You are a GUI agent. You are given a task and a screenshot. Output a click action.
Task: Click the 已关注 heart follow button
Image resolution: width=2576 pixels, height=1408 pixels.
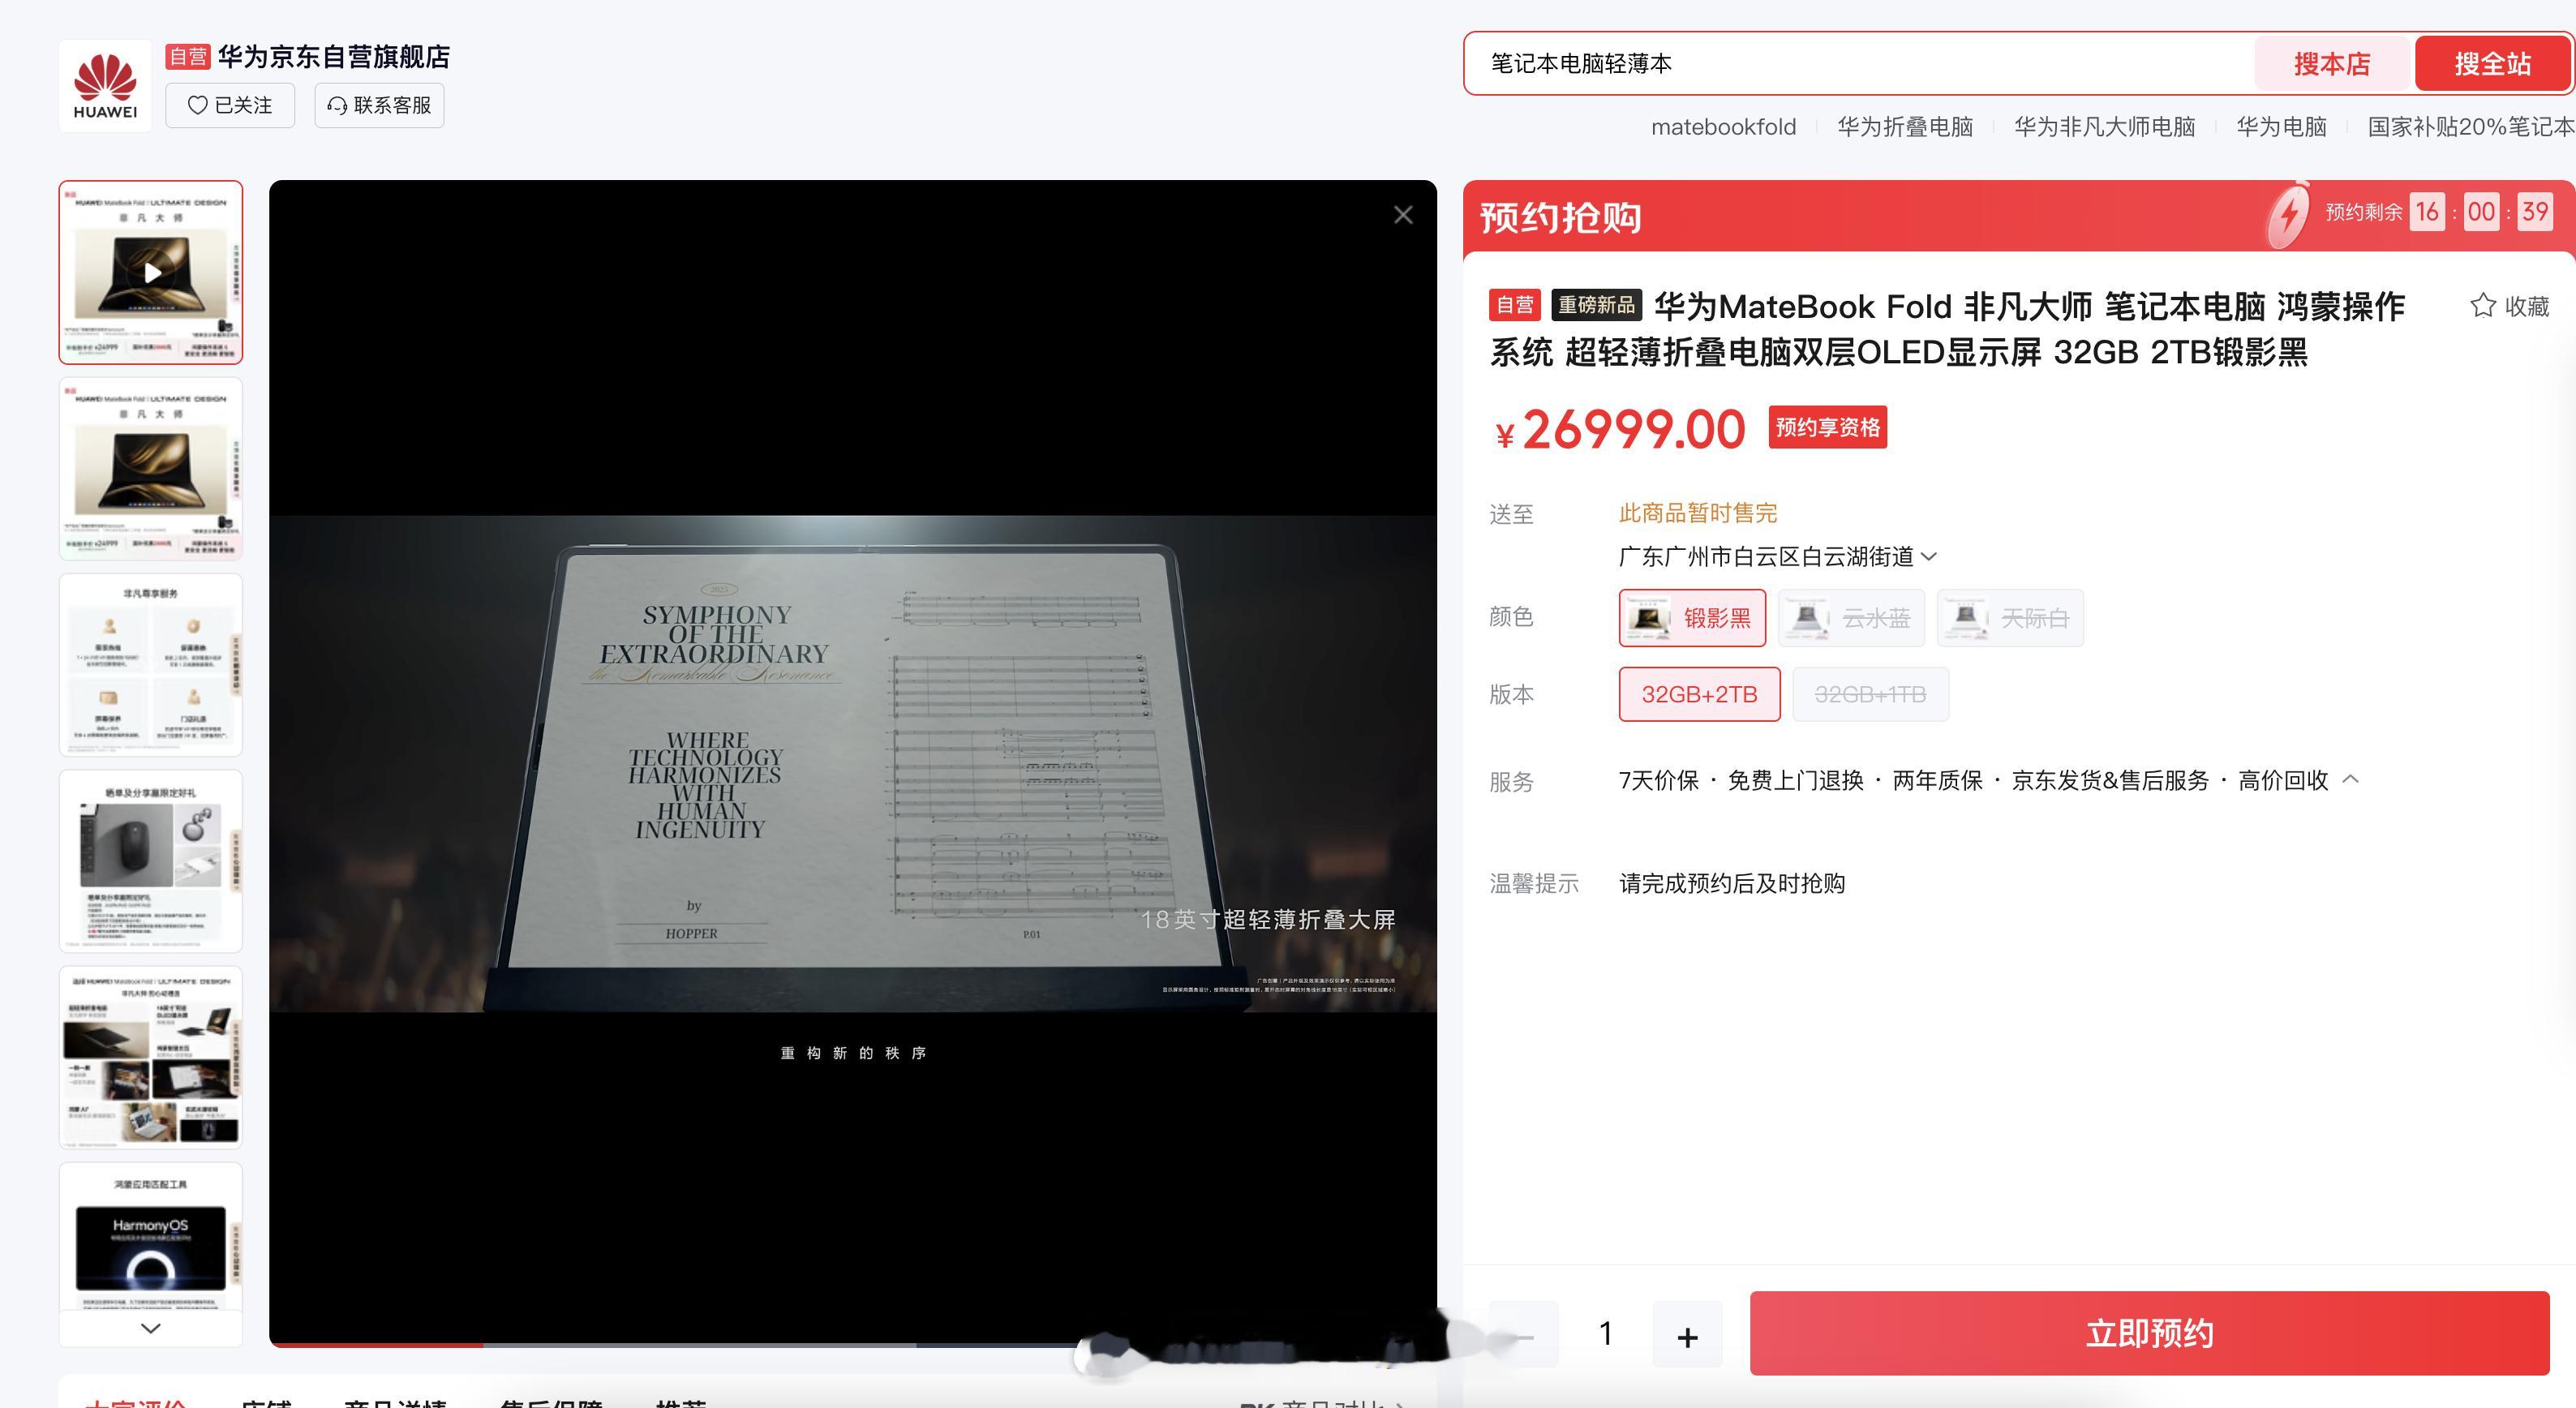(230, 105)
